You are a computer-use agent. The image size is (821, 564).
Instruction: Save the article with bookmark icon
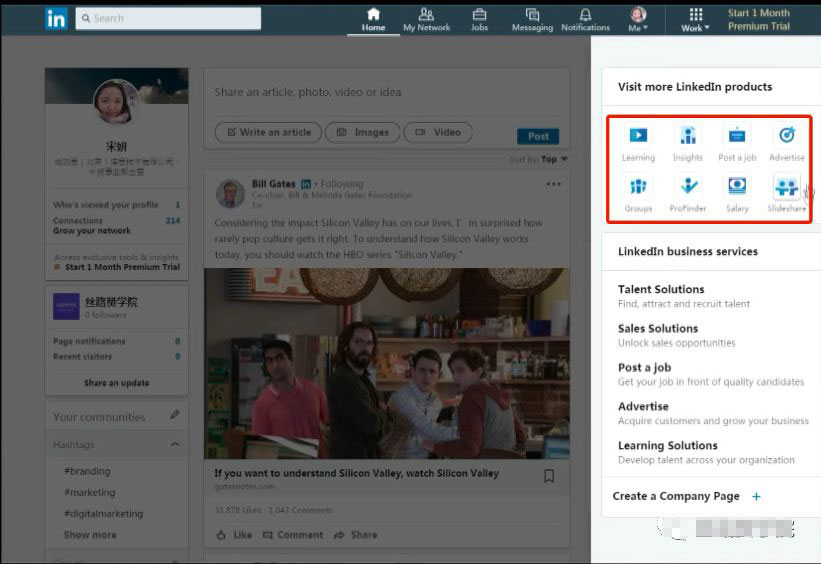point(549,475)
